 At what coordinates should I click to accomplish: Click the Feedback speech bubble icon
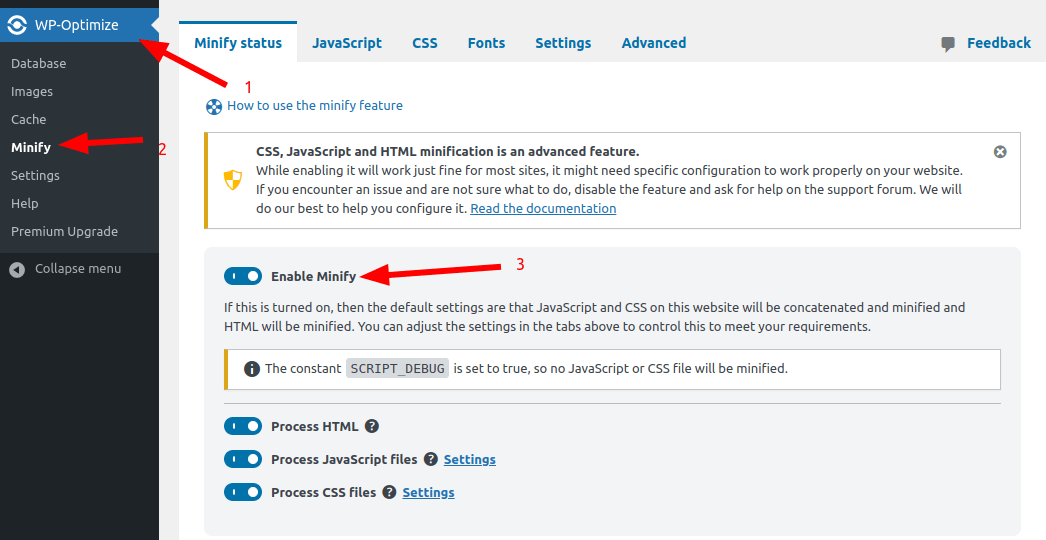click(948, 44)
